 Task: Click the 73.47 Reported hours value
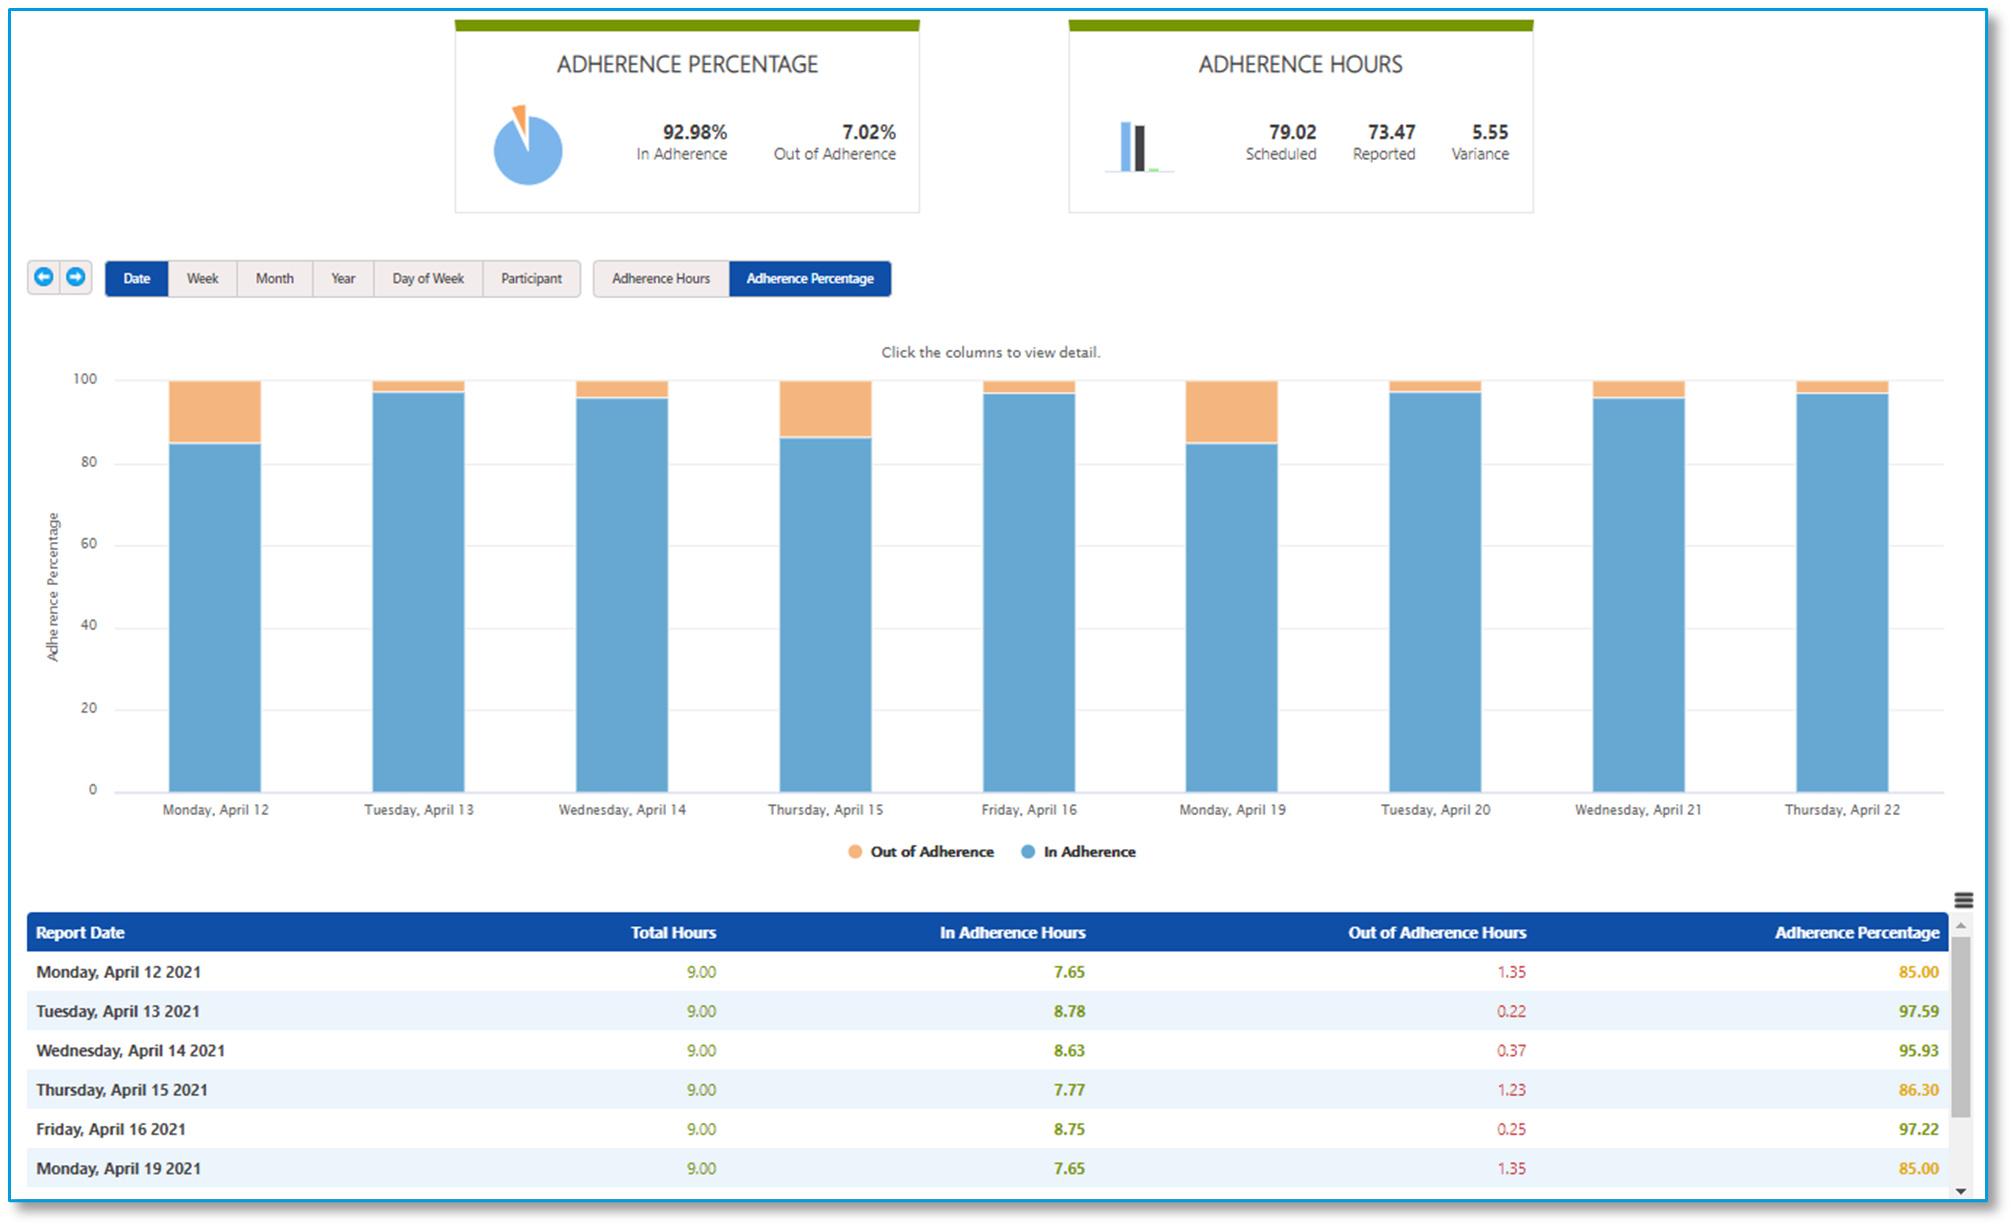[x=1391, y=132]
